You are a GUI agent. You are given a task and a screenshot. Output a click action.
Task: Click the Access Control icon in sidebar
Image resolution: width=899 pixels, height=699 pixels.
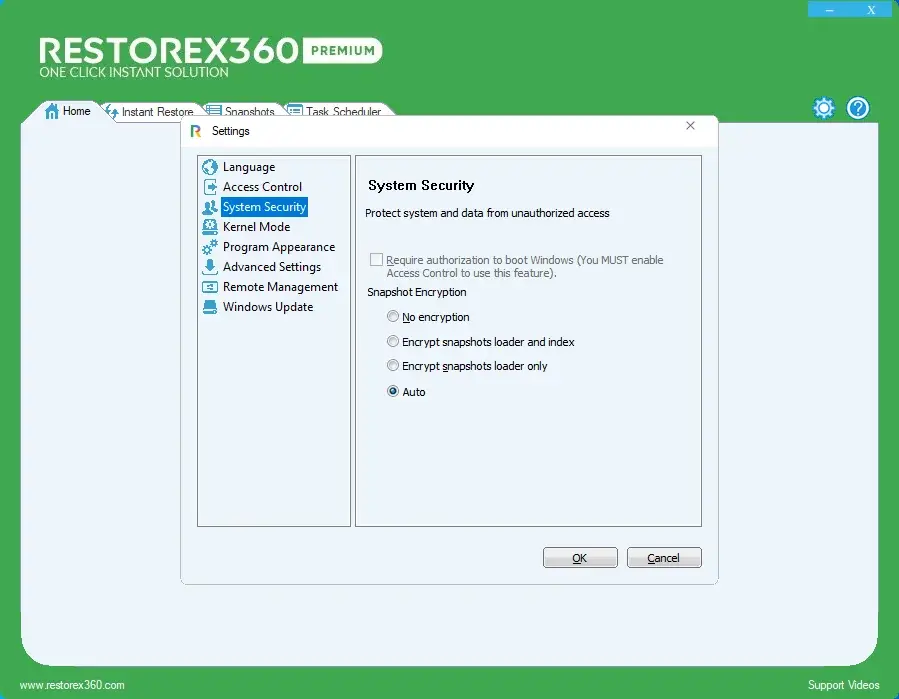209,187
